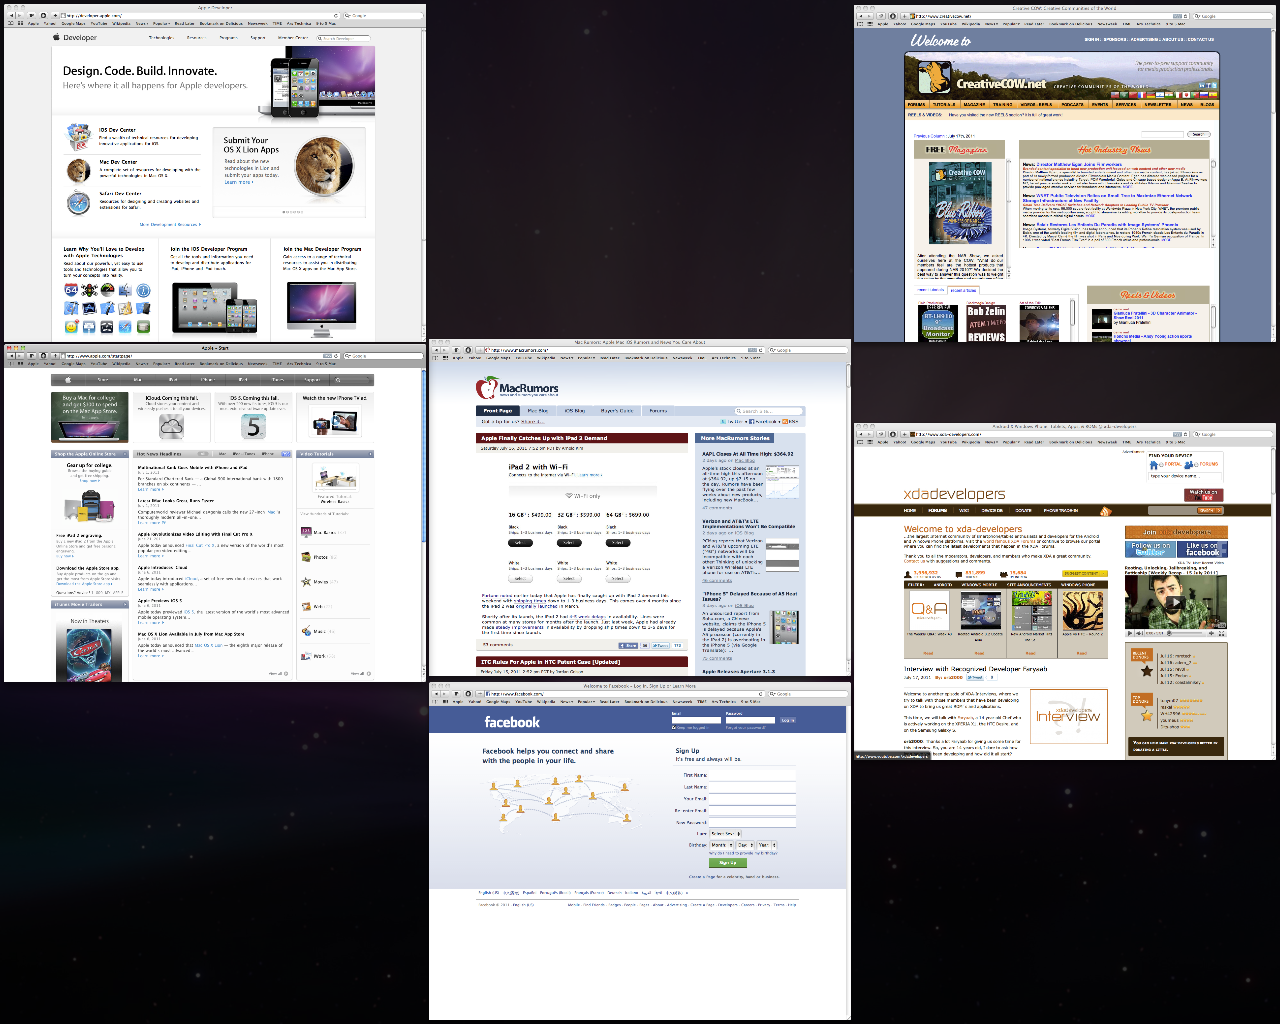Click the iPad and iPhone image under iOS Developer Program
This screenshot has height=1024, width=1280.
214,307
